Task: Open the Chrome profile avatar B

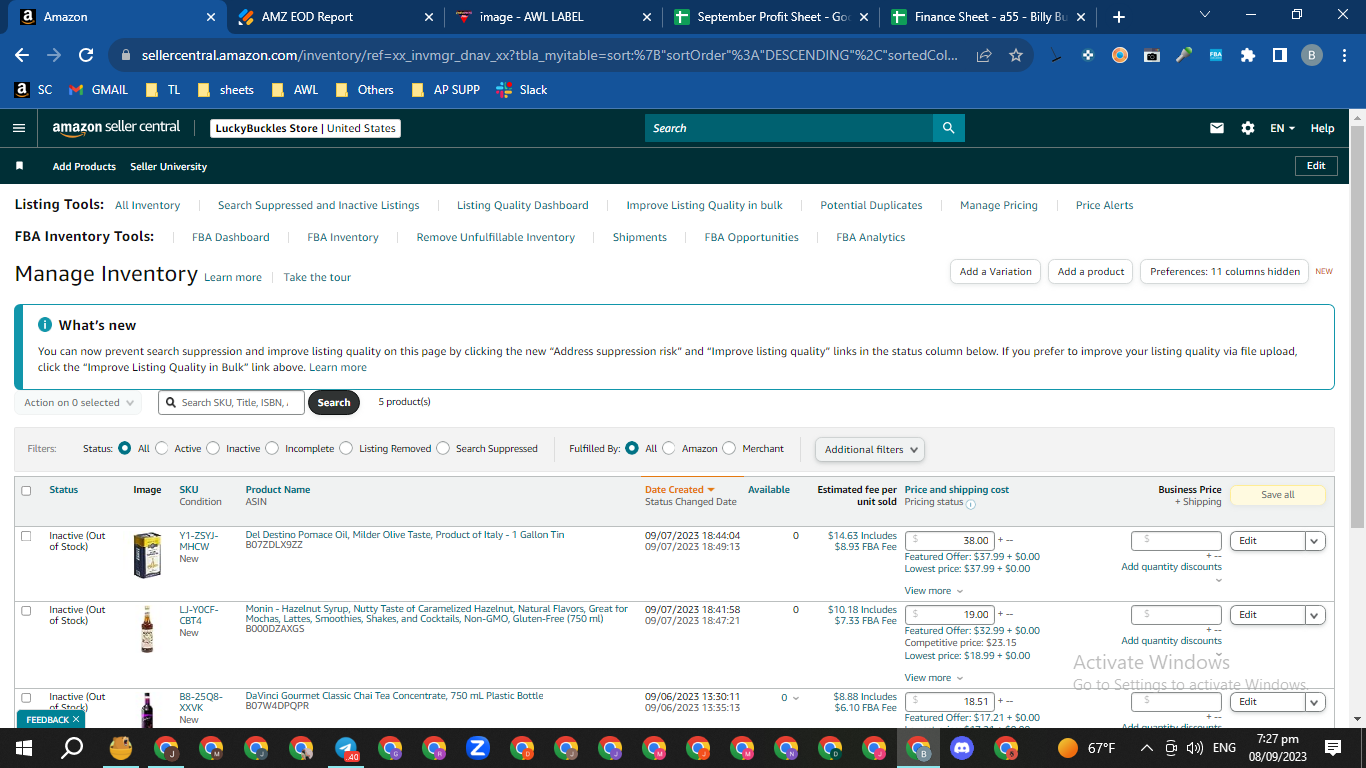Action: 1312,56
